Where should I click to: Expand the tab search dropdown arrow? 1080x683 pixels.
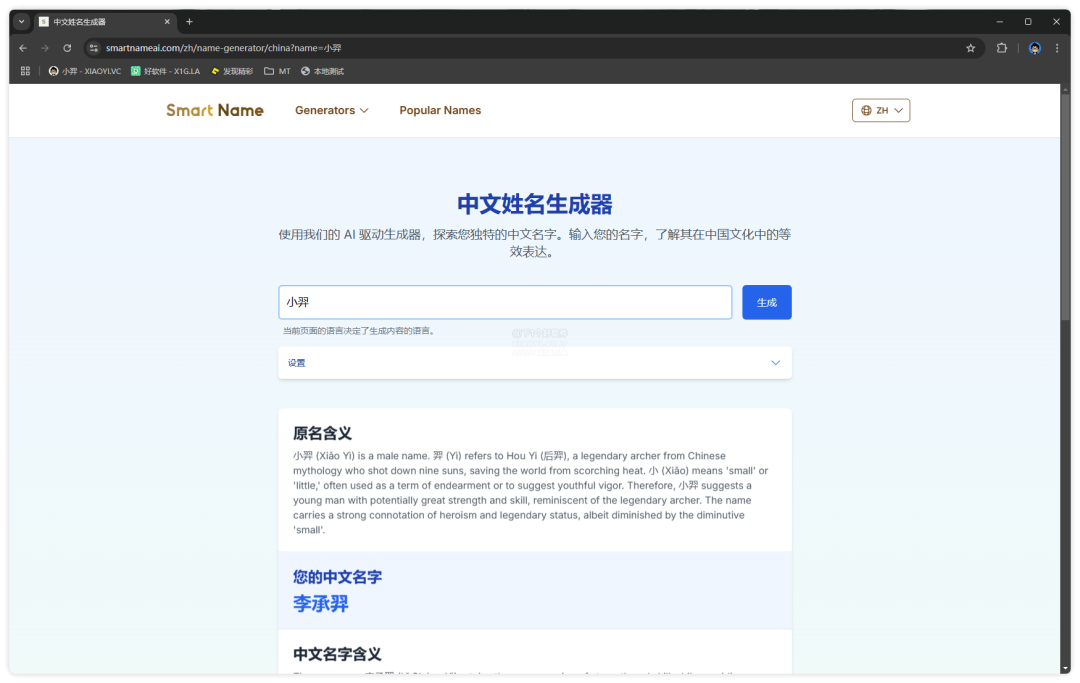coord(22,21)
